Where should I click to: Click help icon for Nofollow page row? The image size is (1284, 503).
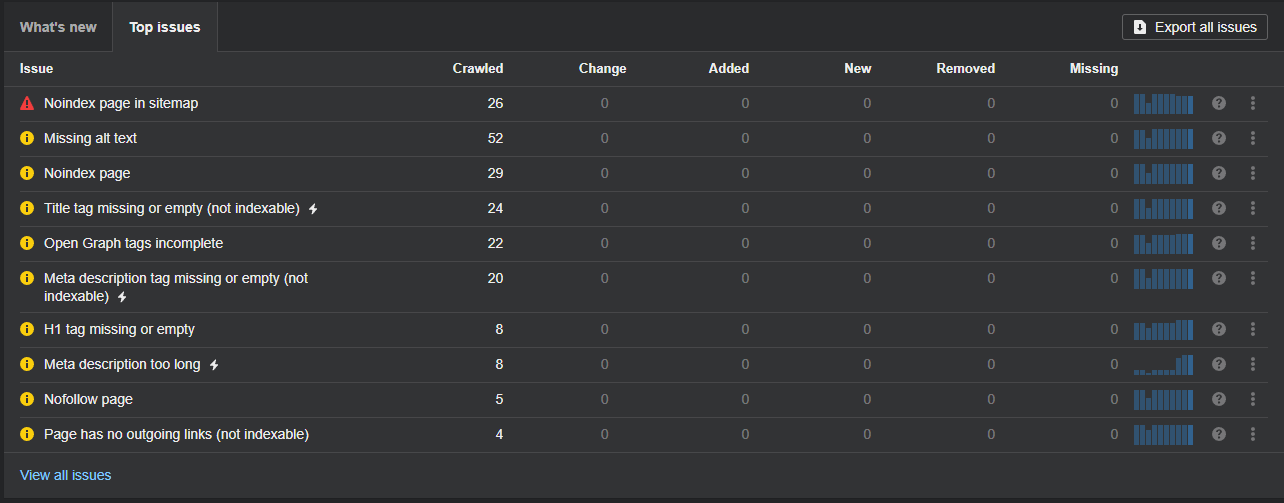point(1218,399)
